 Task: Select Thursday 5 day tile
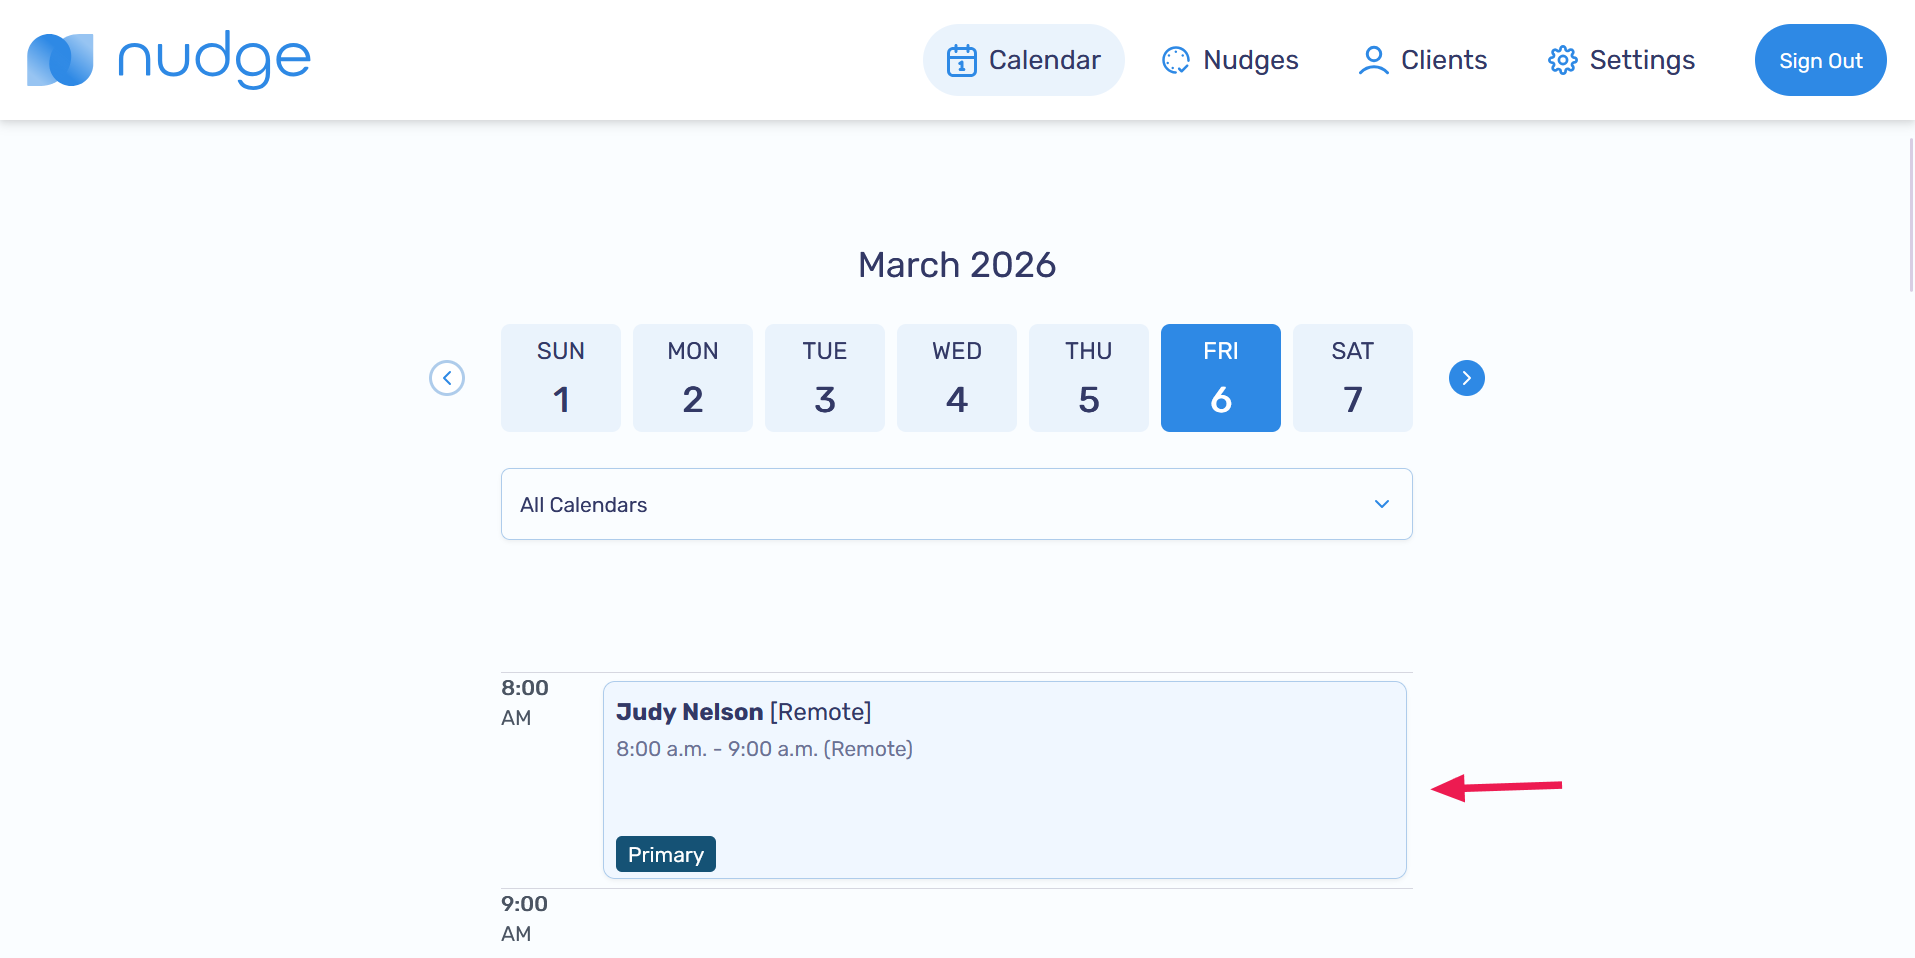pyautogui.click(x=1089, y=378)
